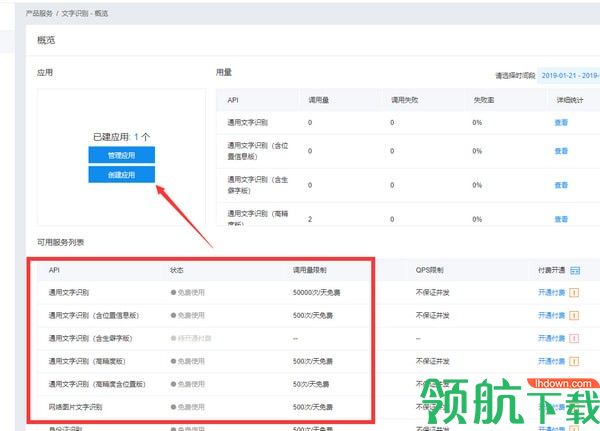
Task: Click 查看 for 通用文字识别(含位置信息版) usage row
Action: (561, 151)
